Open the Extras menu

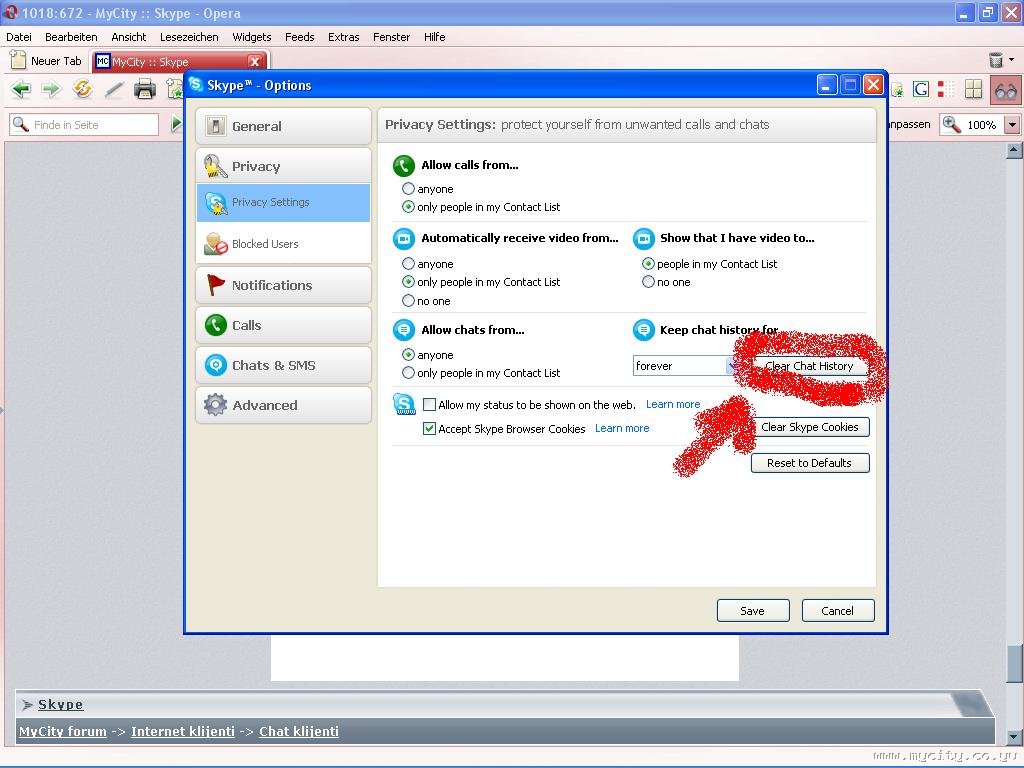point(344,37)
